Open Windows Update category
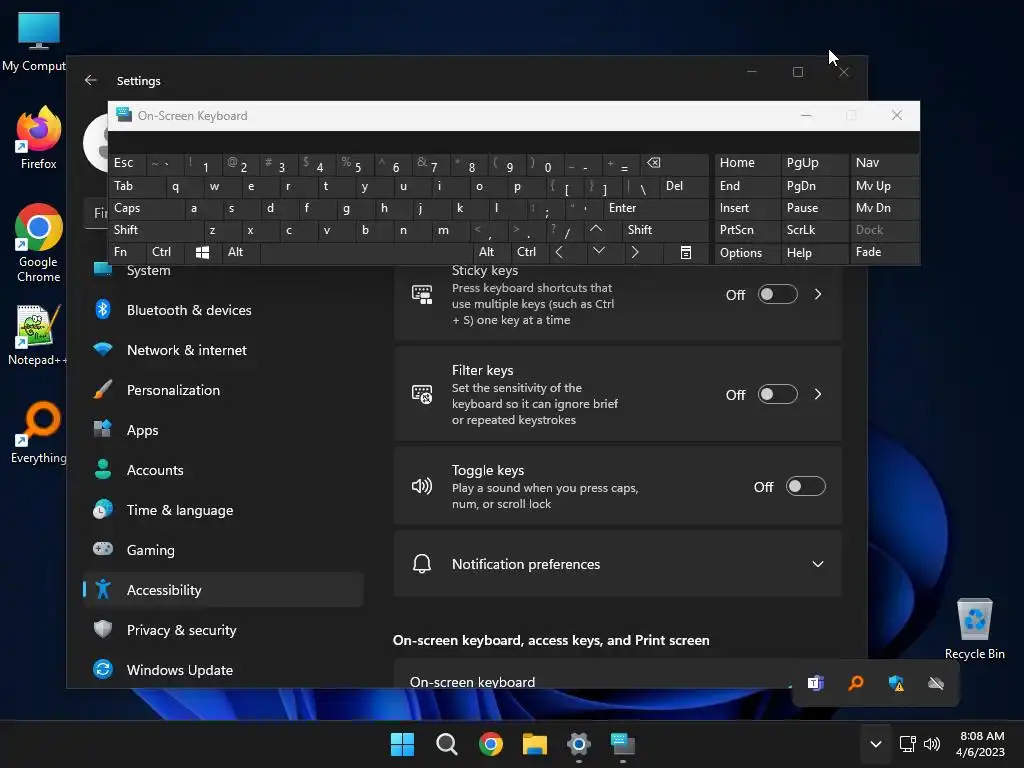 (223, 670)
